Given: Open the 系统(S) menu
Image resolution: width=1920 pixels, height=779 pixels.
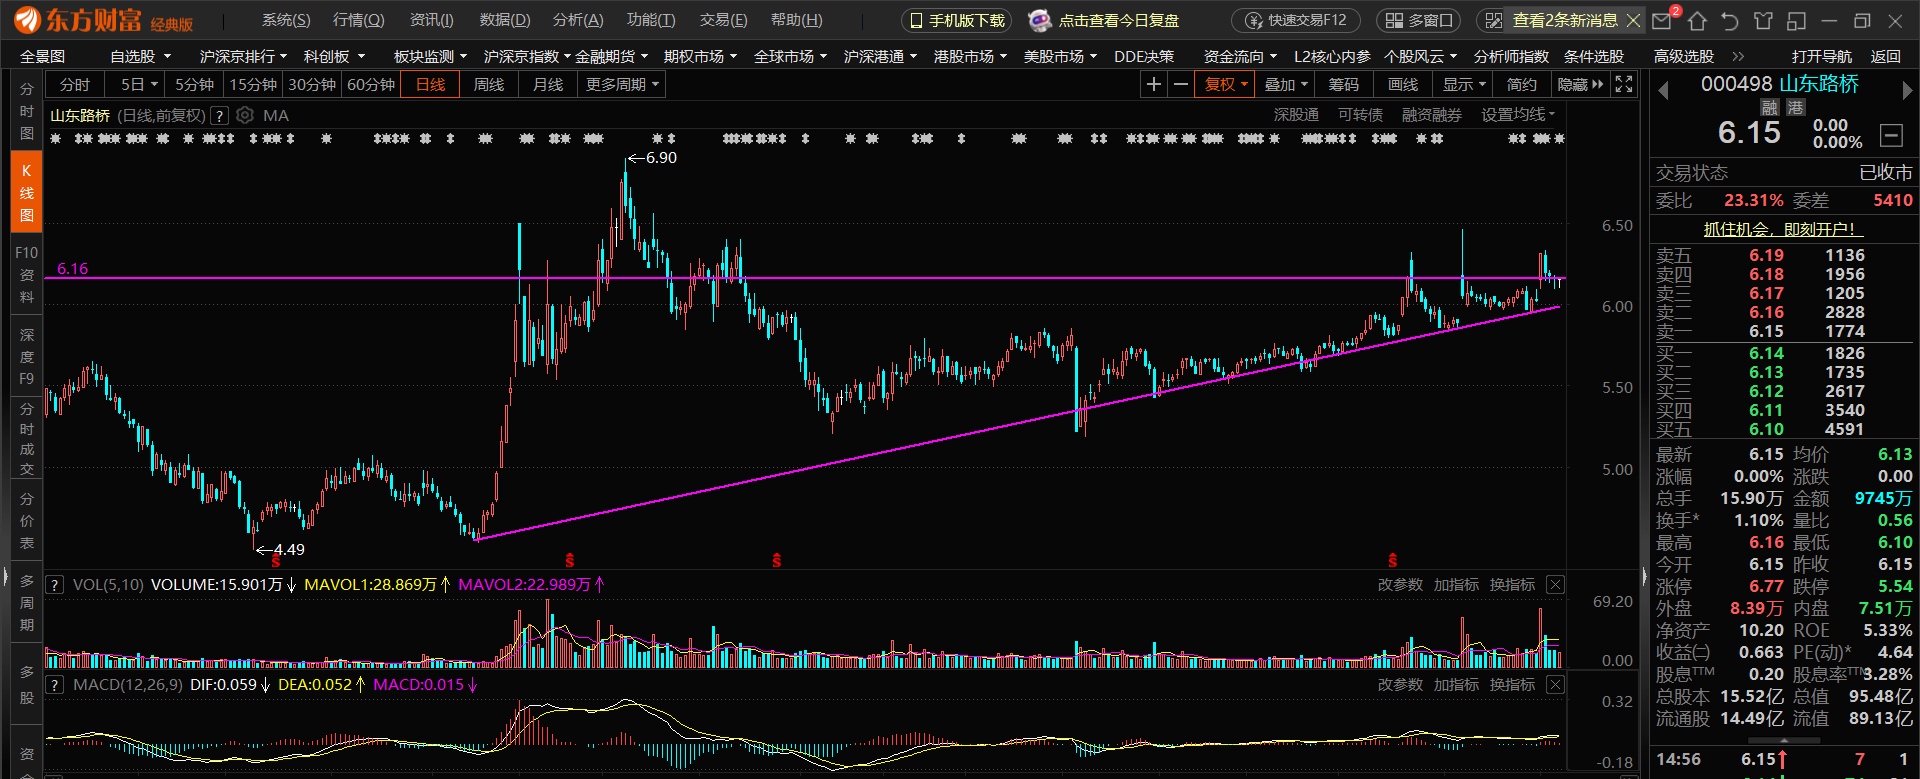Looking at the screenshot, I should (286, 20).
